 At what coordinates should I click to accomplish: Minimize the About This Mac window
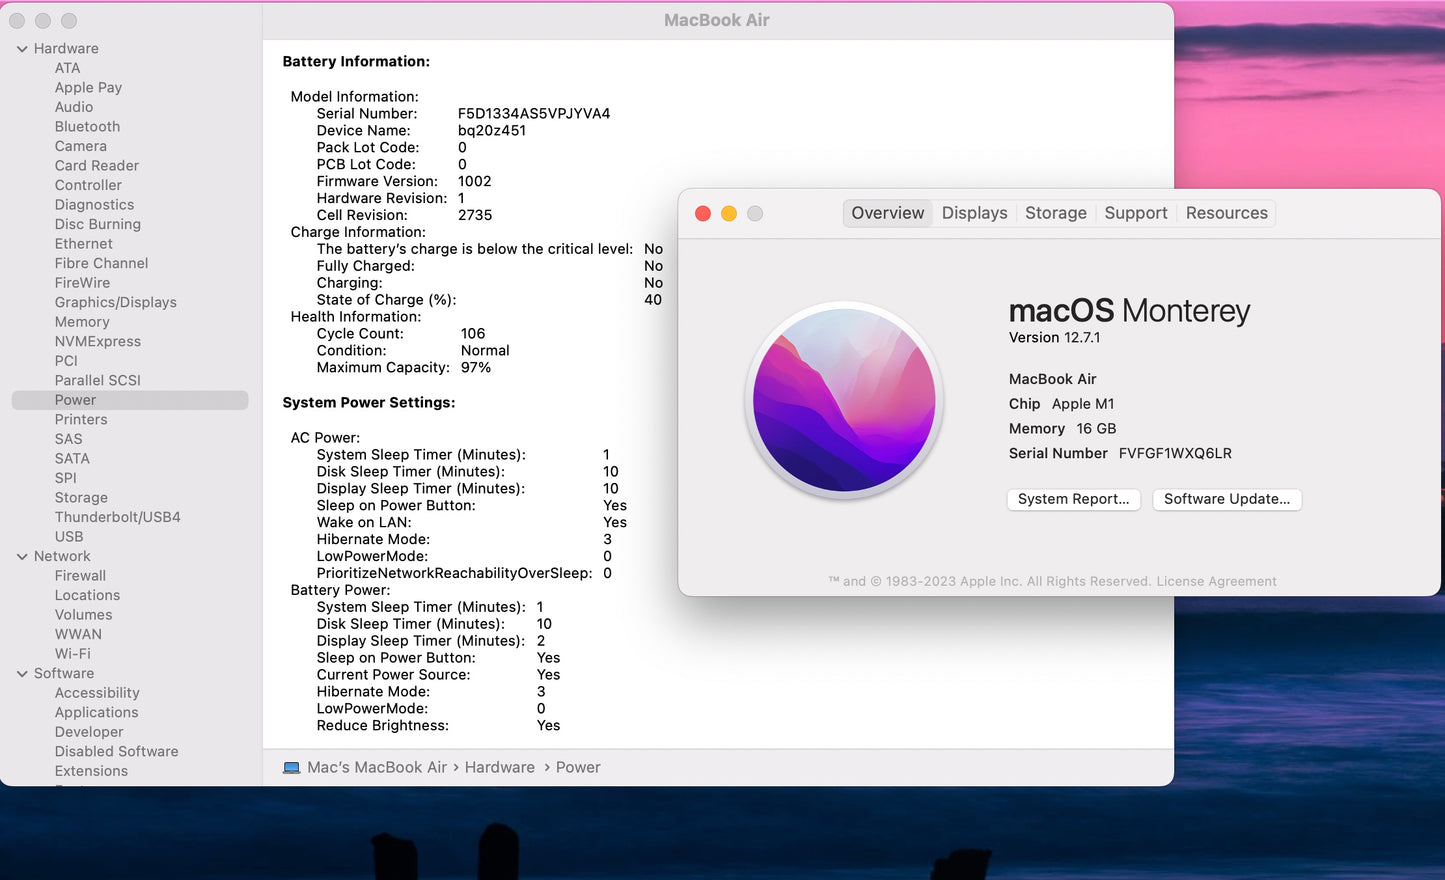[x=729, y=214]
